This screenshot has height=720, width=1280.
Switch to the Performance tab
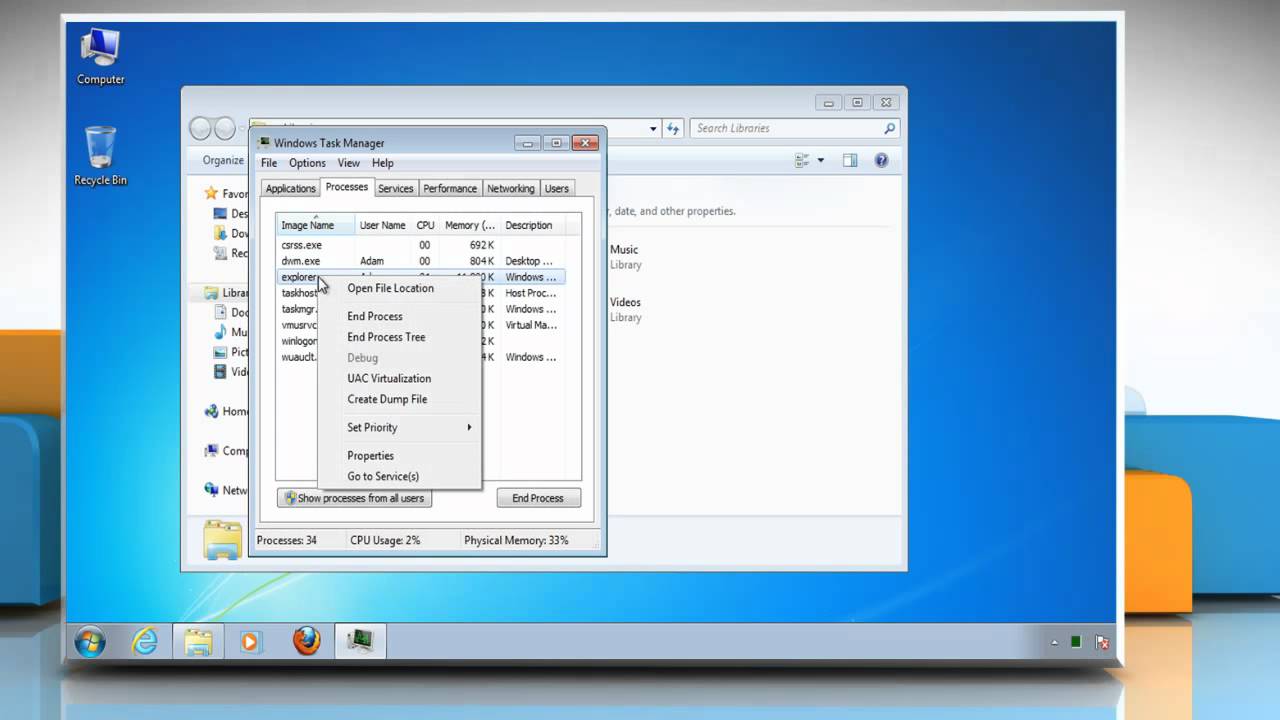point(450,188)
